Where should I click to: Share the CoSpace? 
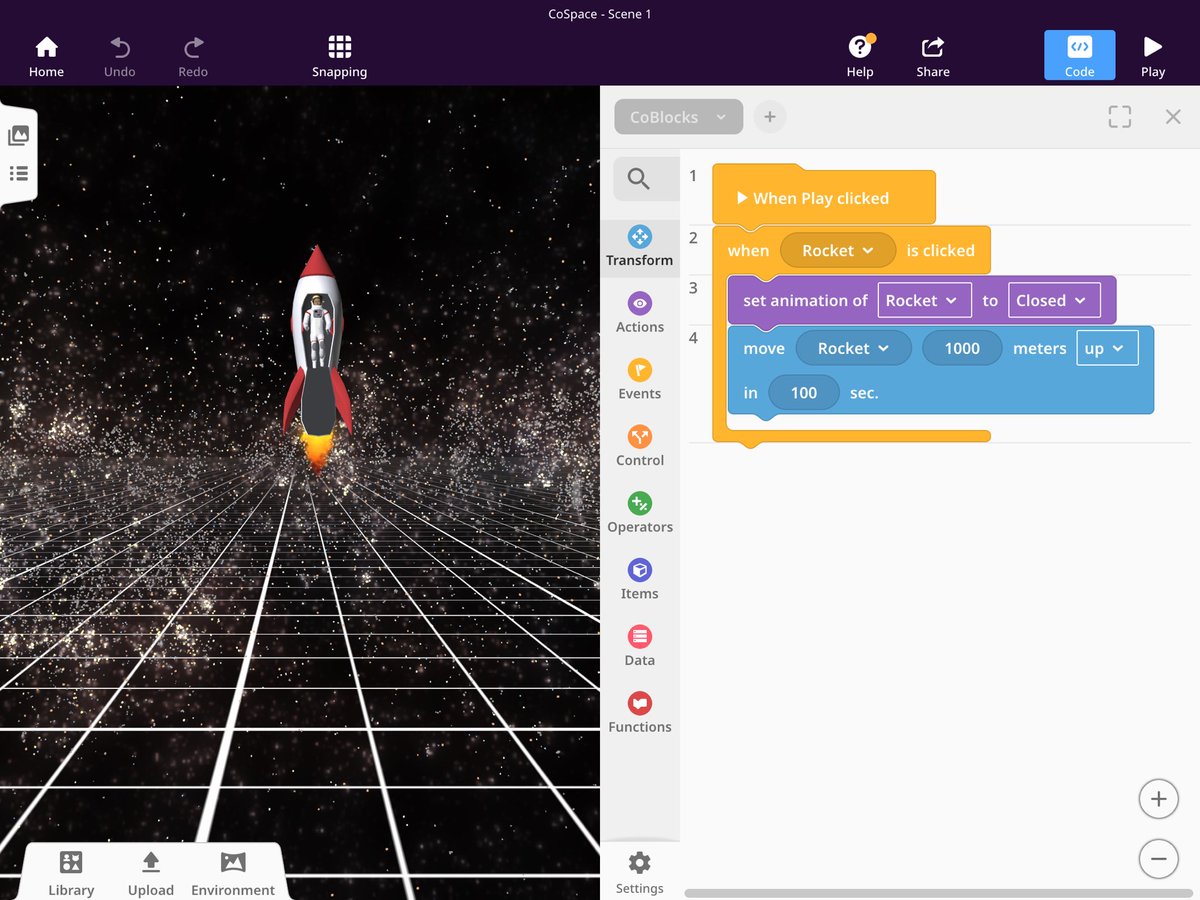pos(933,57)
